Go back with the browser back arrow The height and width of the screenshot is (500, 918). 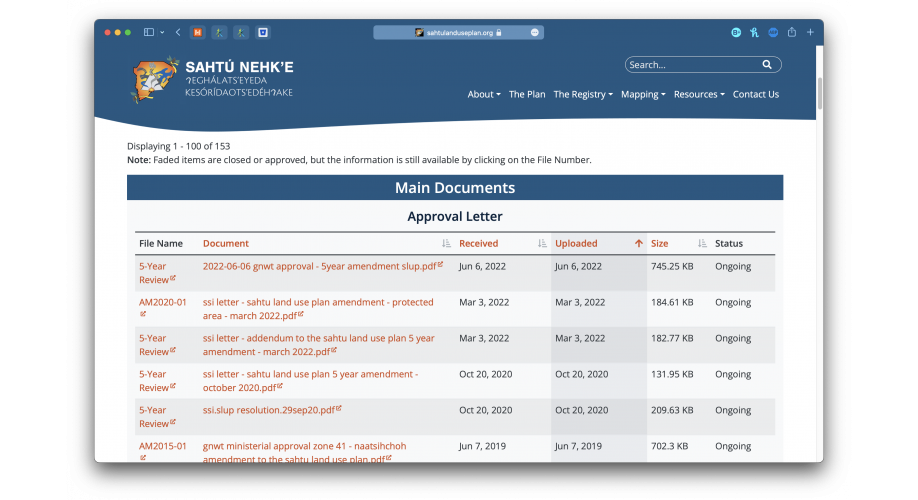(178, 32)
